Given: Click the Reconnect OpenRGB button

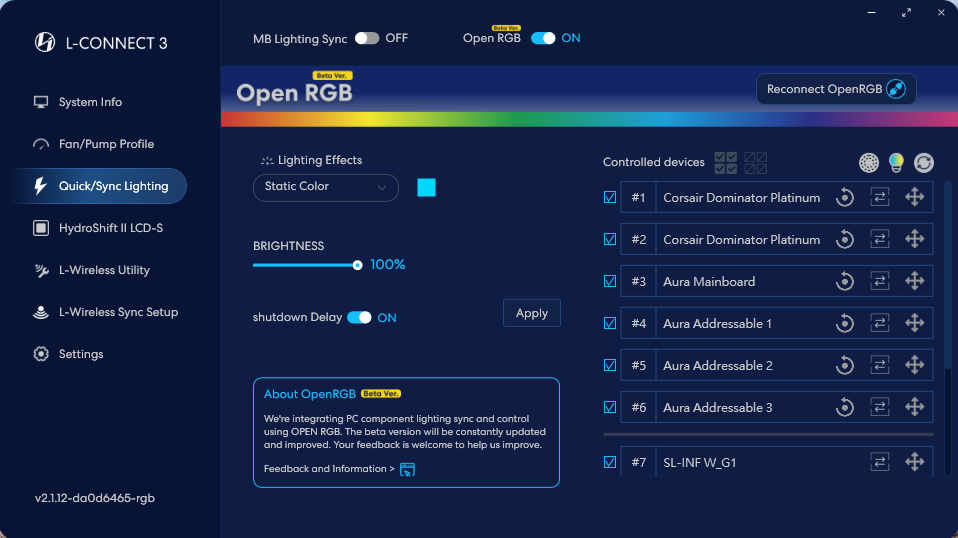Looking at the screenshot, I should click(835, 89).
